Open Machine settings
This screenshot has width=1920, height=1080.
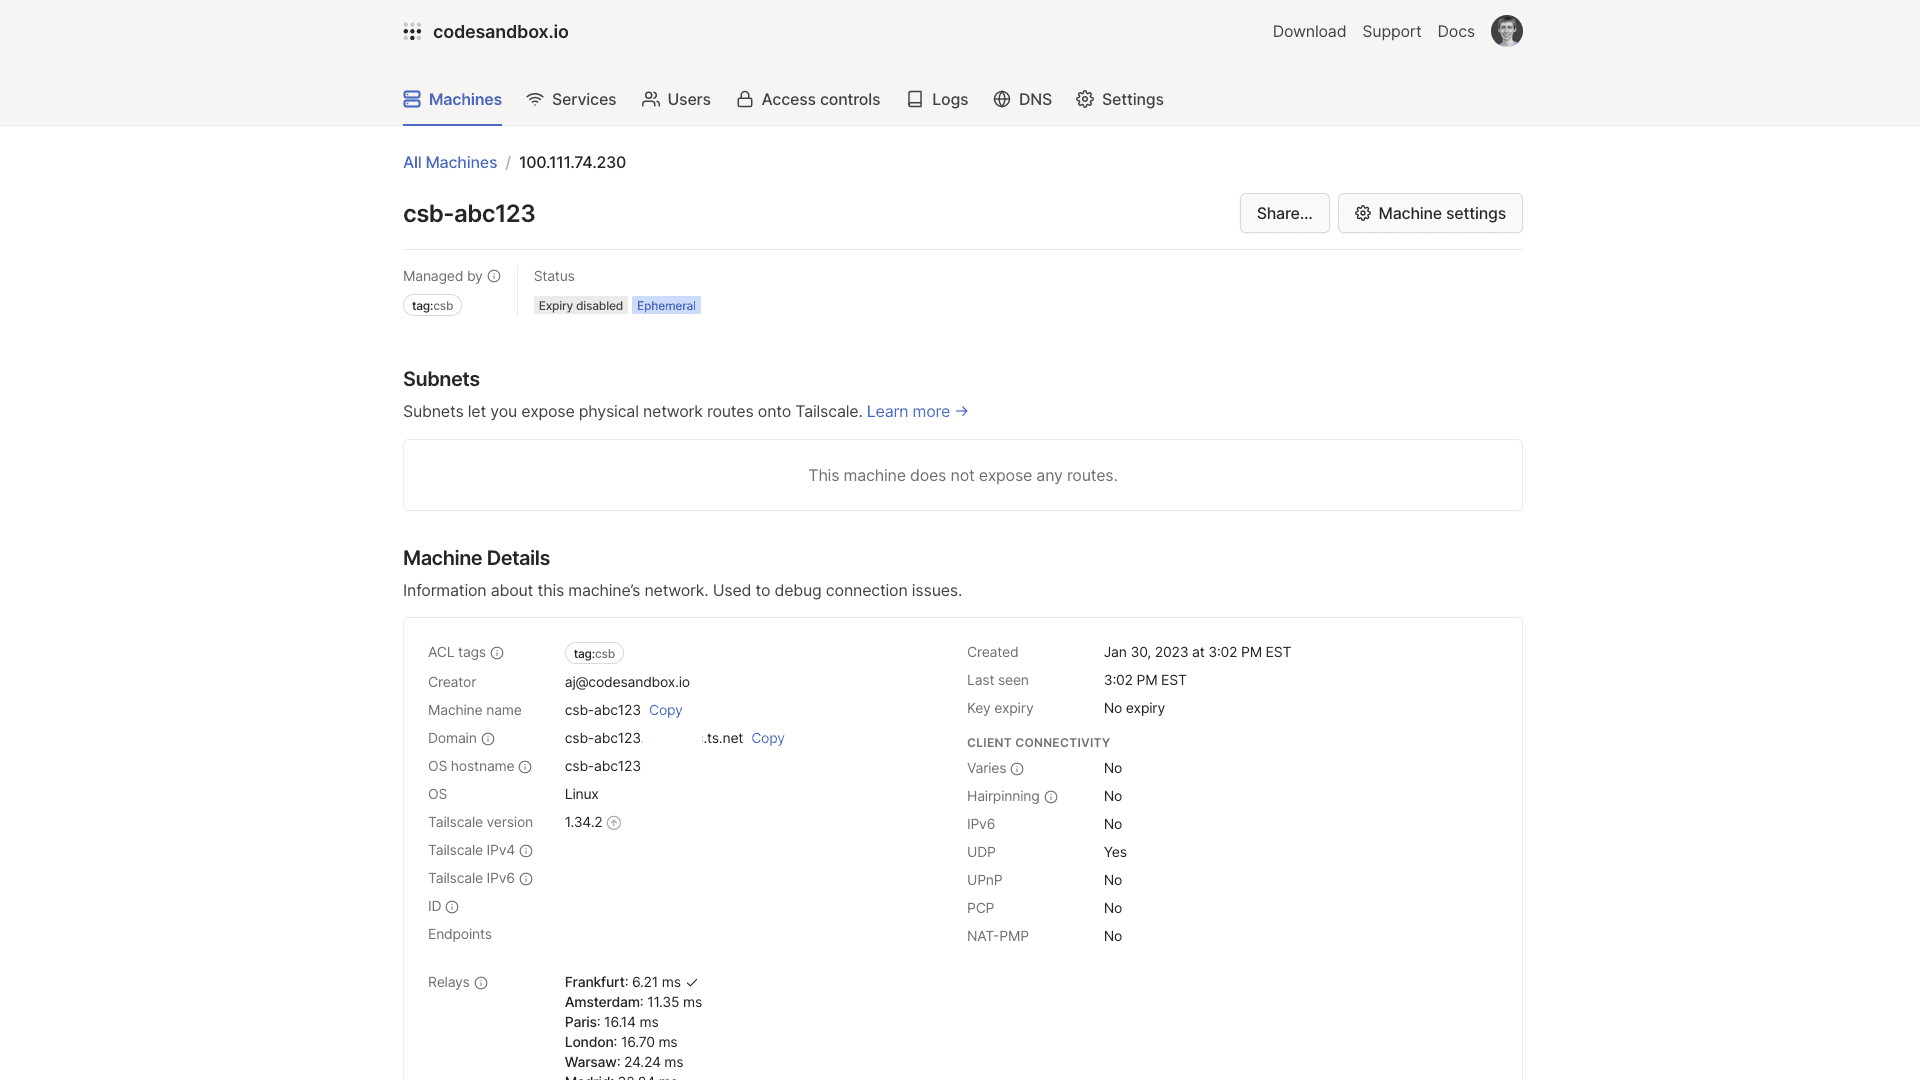pyautogui.click(x=1430, y=213)
